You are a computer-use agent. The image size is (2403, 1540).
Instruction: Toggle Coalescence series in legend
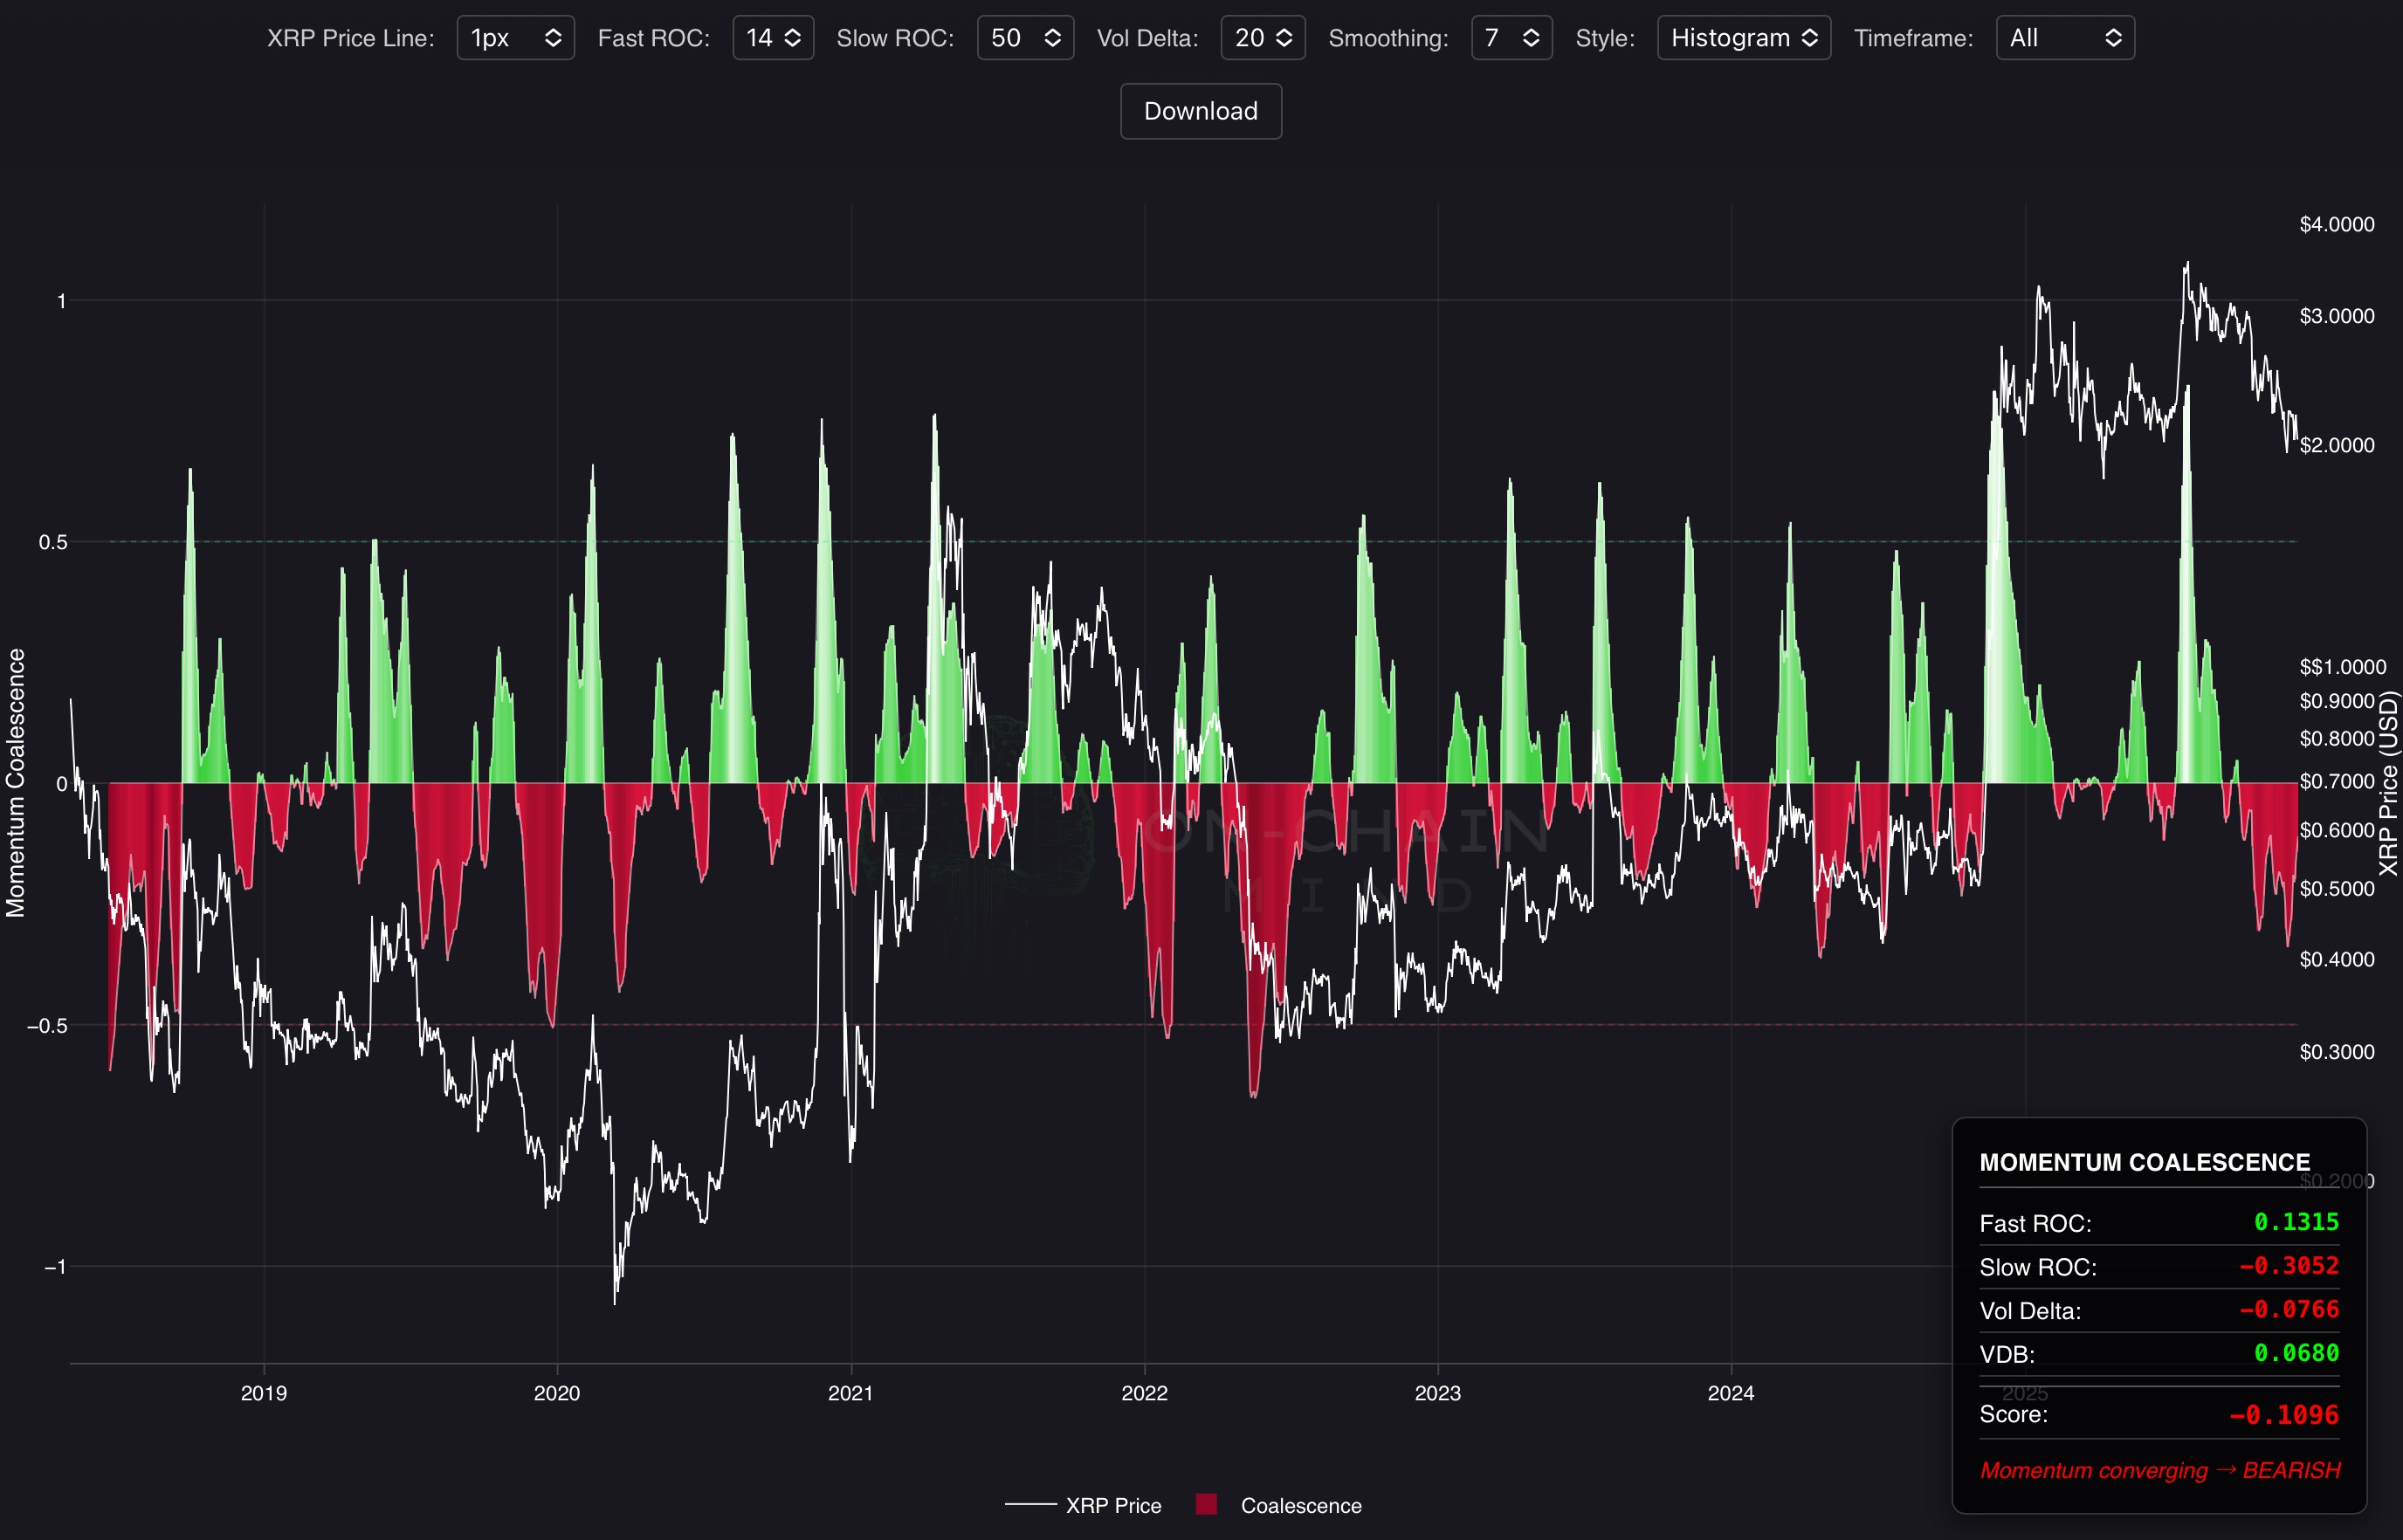[1300, 1505]
